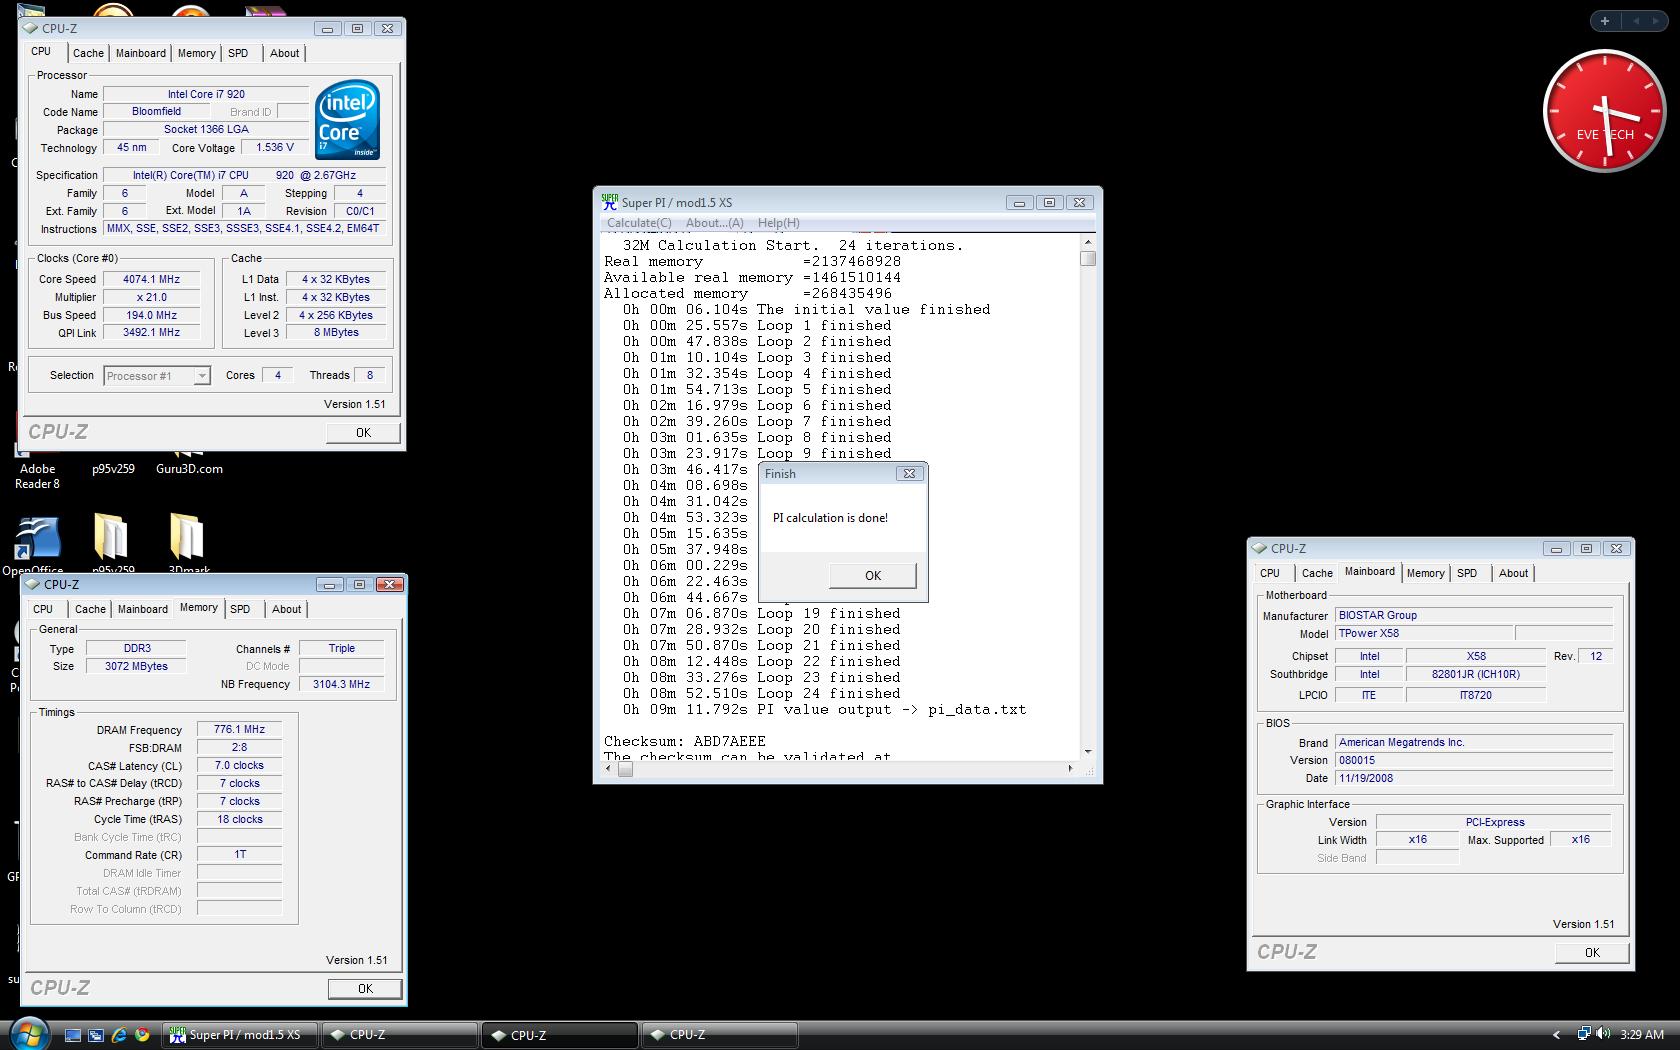Image resolution: width=1680 pixels, height=1050 pixels.
Task: Click the Southbridge value 82801JR (ICH10R)
Action: click(x=1475, y=674)
